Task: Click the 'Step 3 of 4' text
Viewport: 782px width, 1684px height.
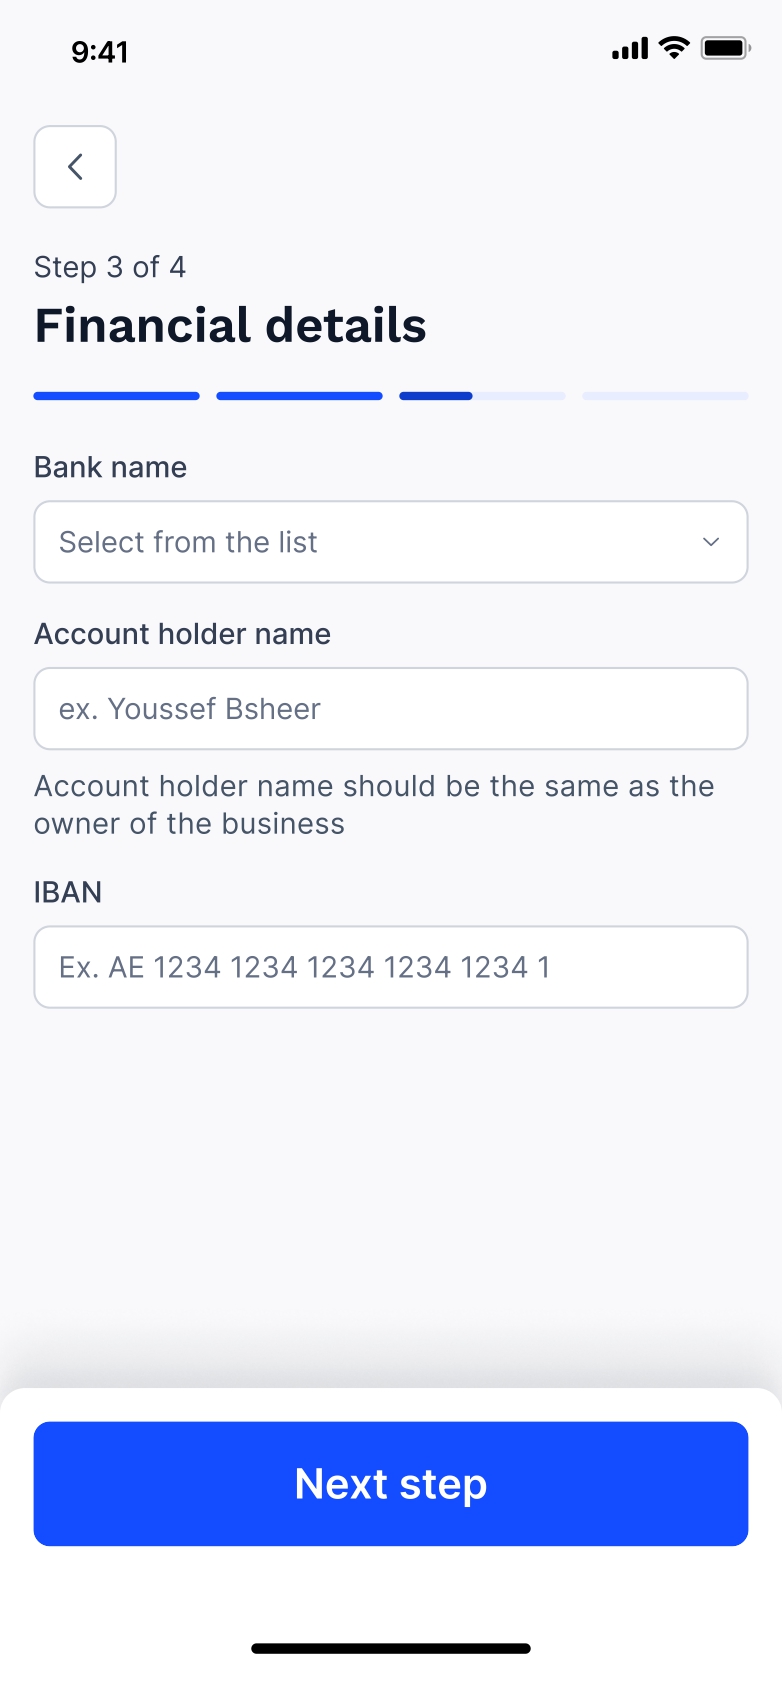Action: click(x=110, y=267)
